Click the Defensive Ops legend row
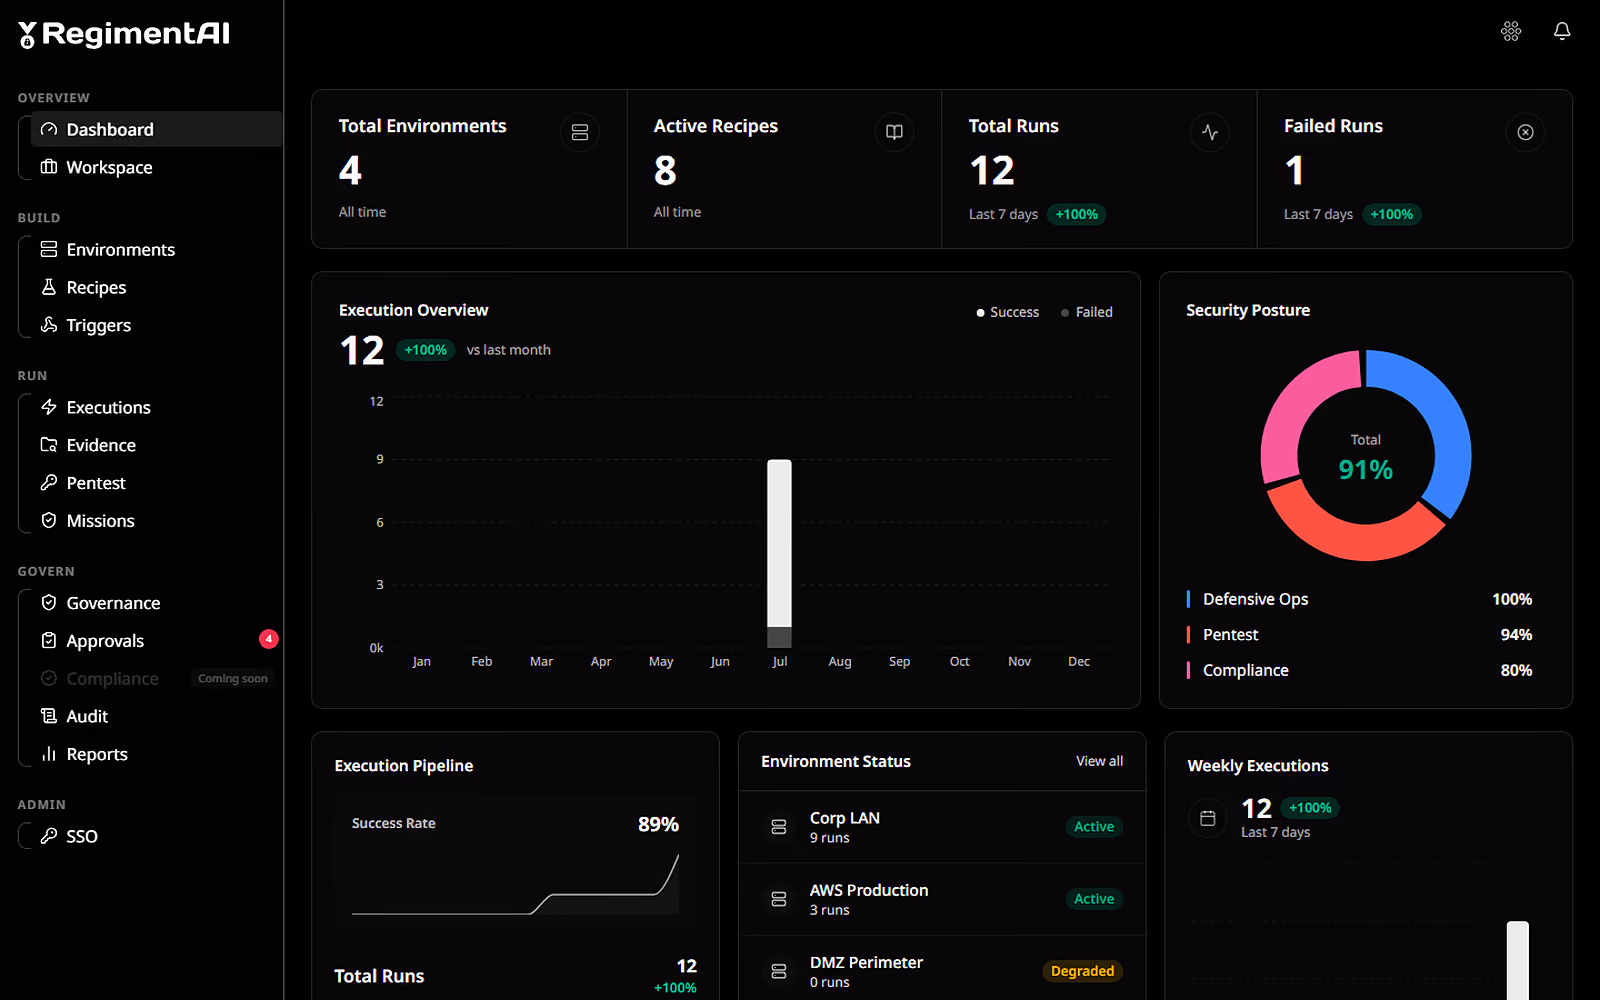The width and height of the screenshot is (1600, 1000). [x=1359, y=599]
